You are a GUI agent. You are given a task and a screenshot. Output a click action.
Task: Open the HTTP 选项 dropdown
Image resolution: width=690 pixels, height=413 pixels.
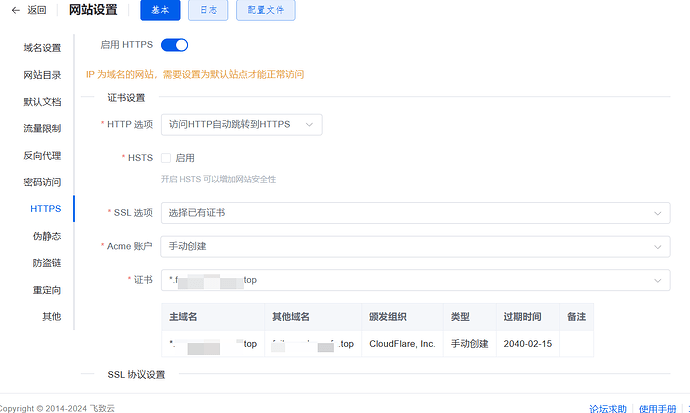tap(242, 124)
